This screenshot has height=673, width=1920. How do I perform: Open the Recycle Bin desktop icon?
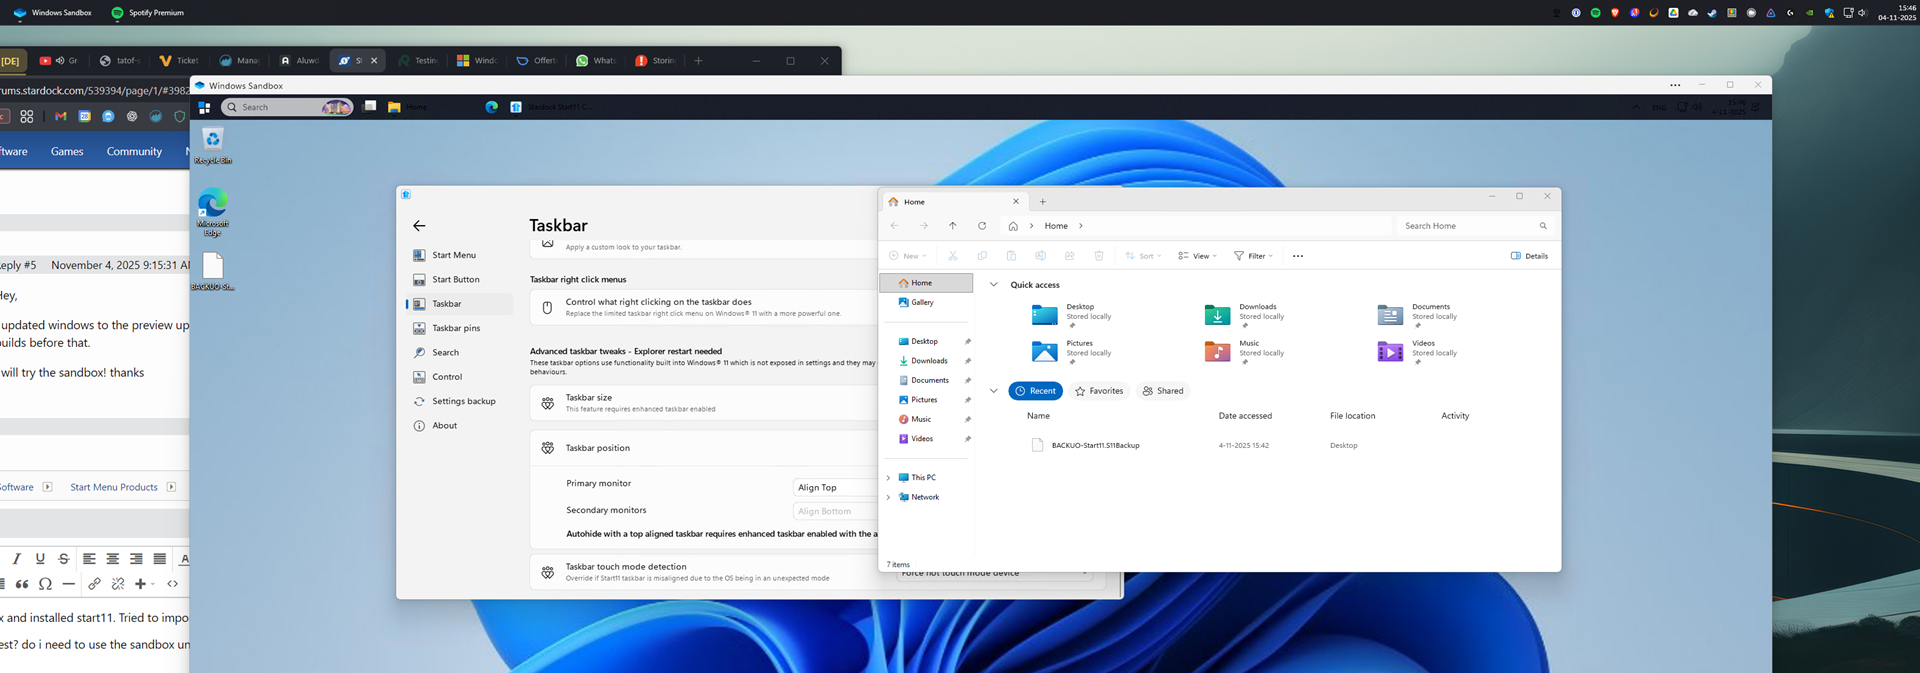click(x=212, y=141)
